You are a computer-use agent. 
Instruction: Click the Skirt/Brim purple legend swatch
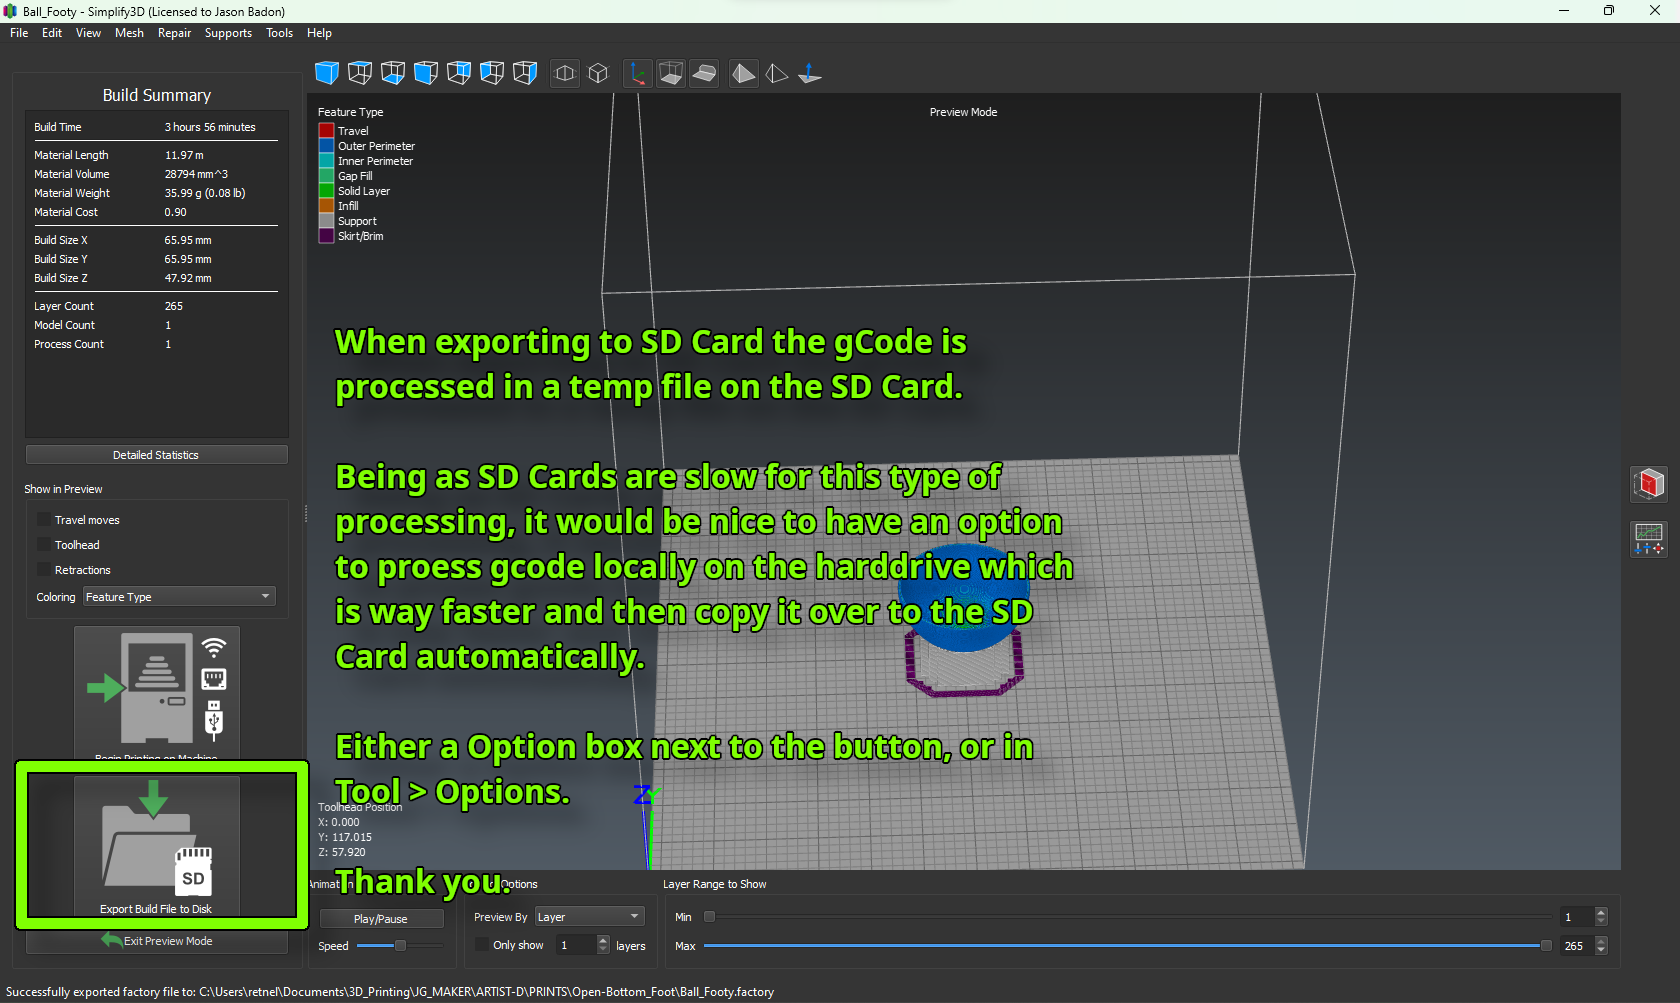[326, 236]
